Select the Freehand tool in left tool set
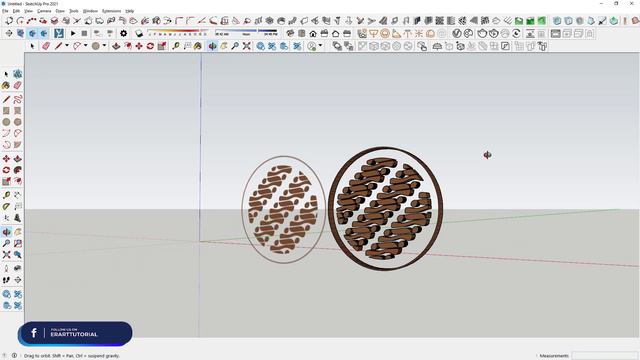640x360 pixels. click(x=18, y=99)
